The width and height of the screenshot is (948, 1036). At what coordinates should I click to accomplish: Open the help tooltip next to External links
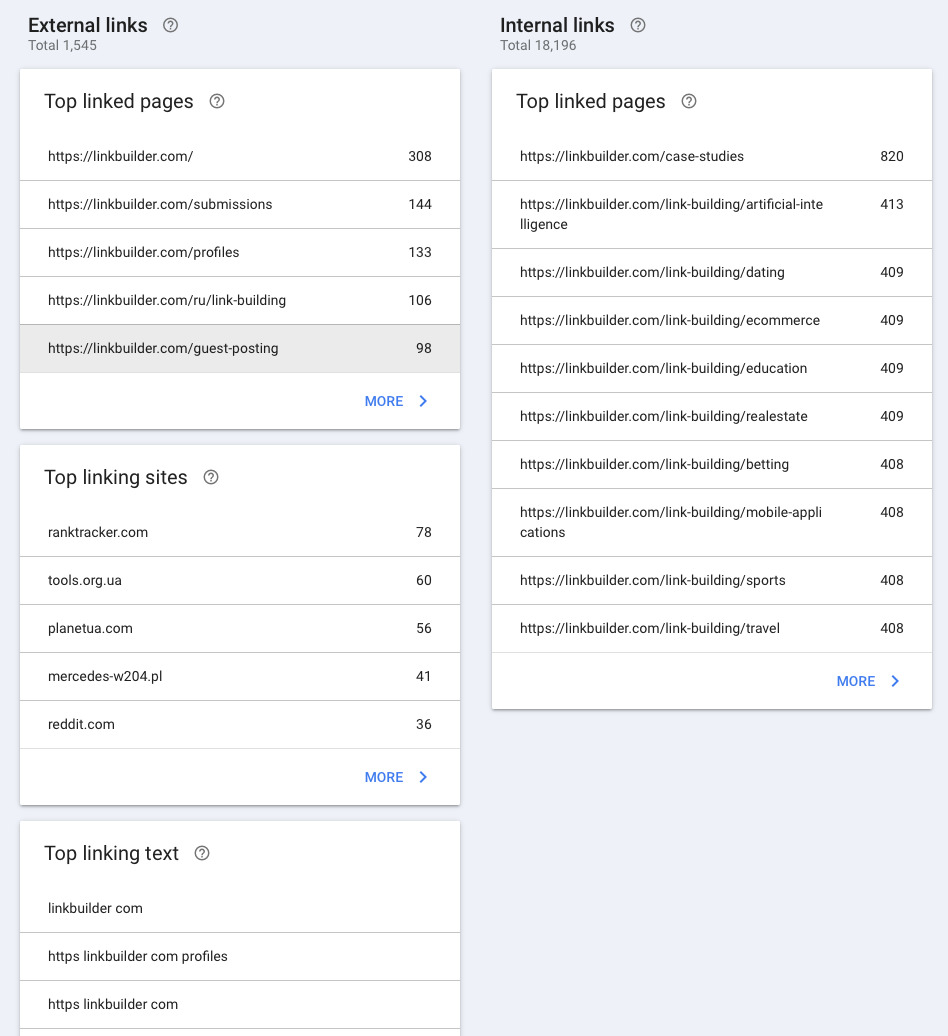[x=170, y=26]
